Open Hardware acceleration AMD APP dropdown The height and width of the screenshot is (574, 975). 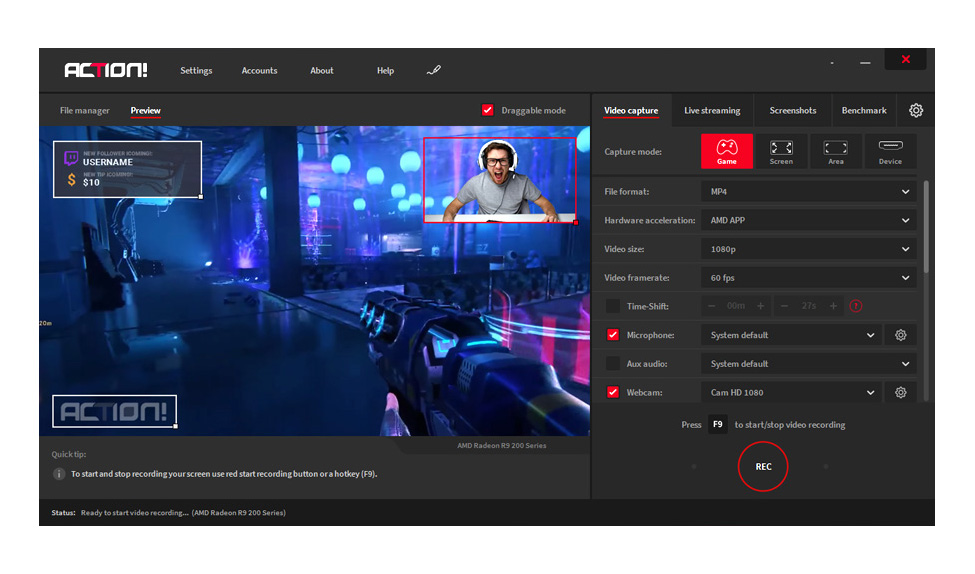click(x=808, y=220)
